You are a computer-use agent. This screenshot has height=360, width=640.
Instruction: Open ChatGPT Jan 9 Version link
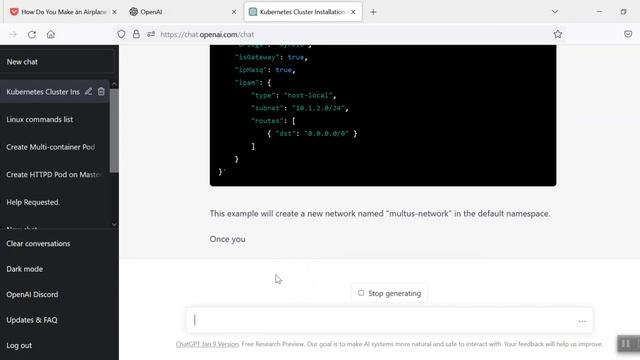point(207,344)
